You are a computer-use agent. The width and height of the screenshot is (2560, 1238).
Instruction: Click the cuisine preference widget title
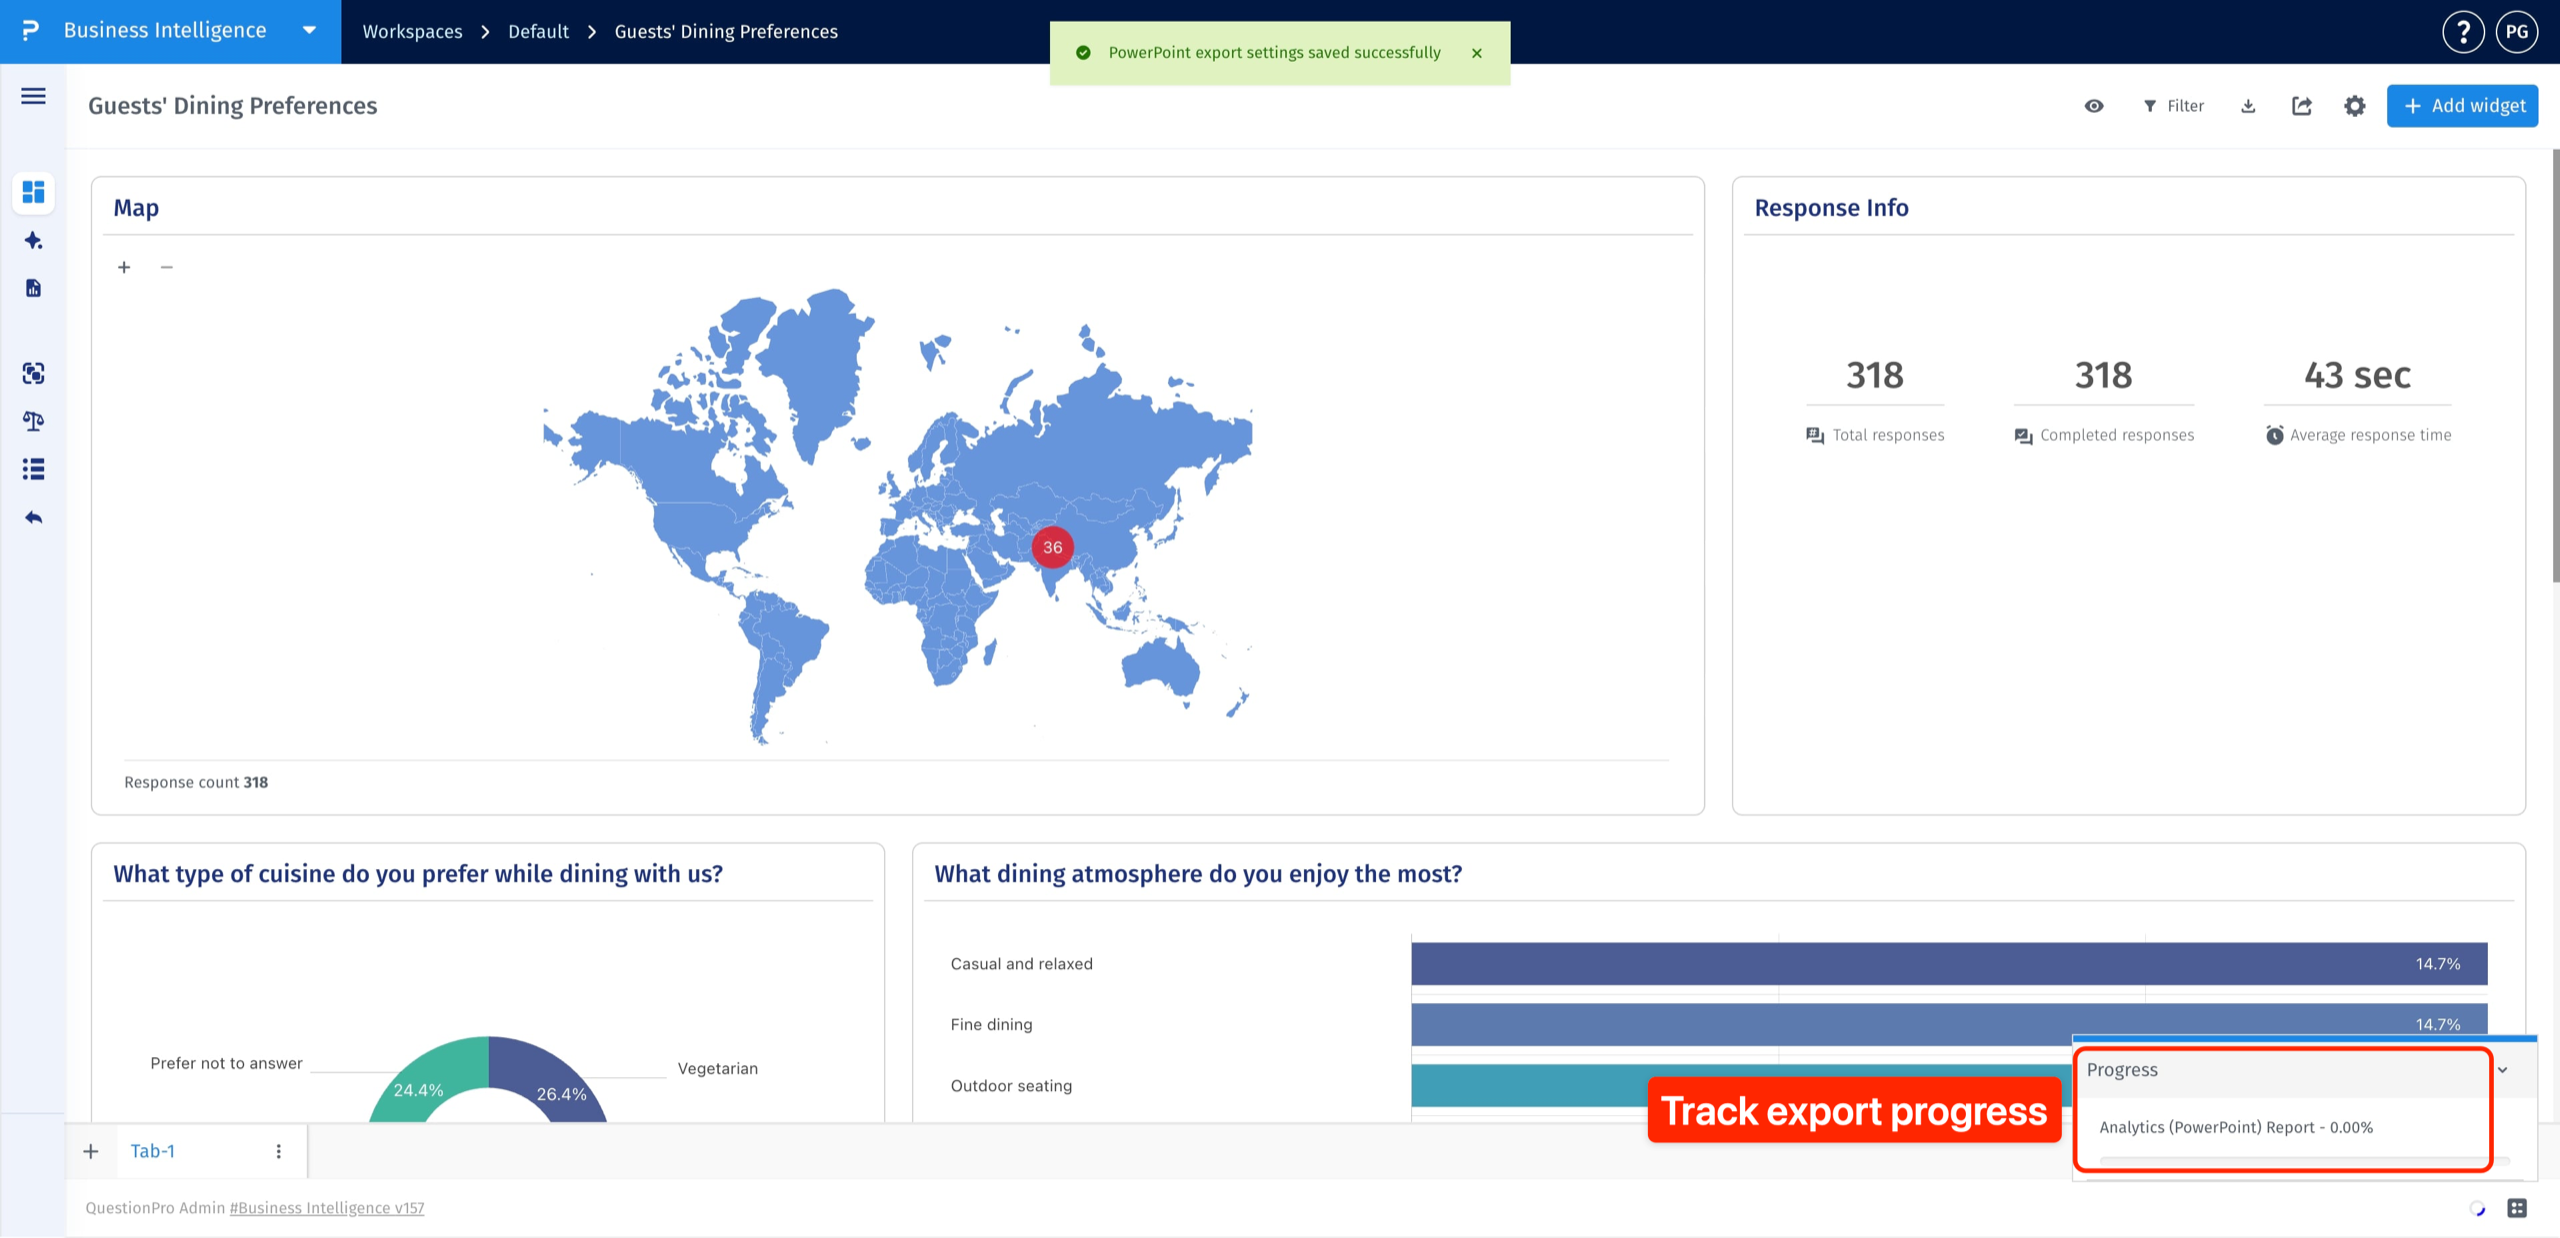[x=418, y=874]
